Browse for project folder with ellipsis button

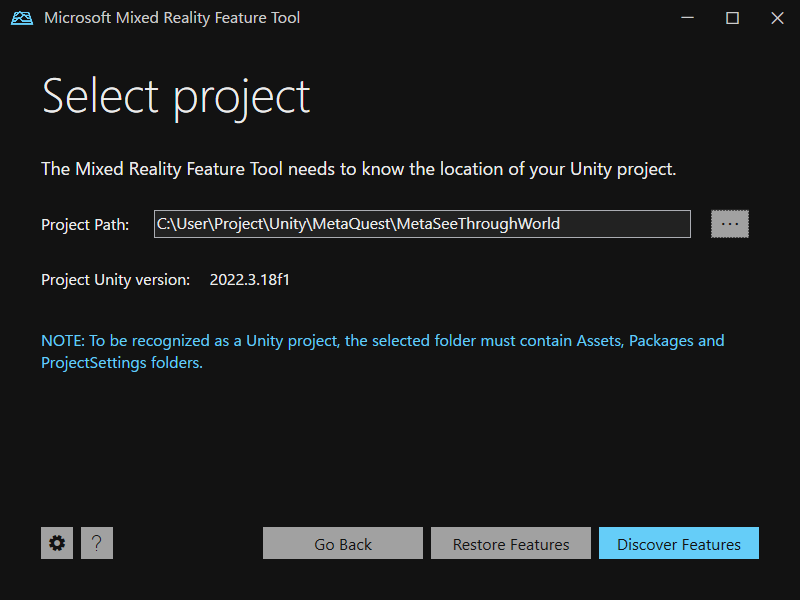[730, 224]
